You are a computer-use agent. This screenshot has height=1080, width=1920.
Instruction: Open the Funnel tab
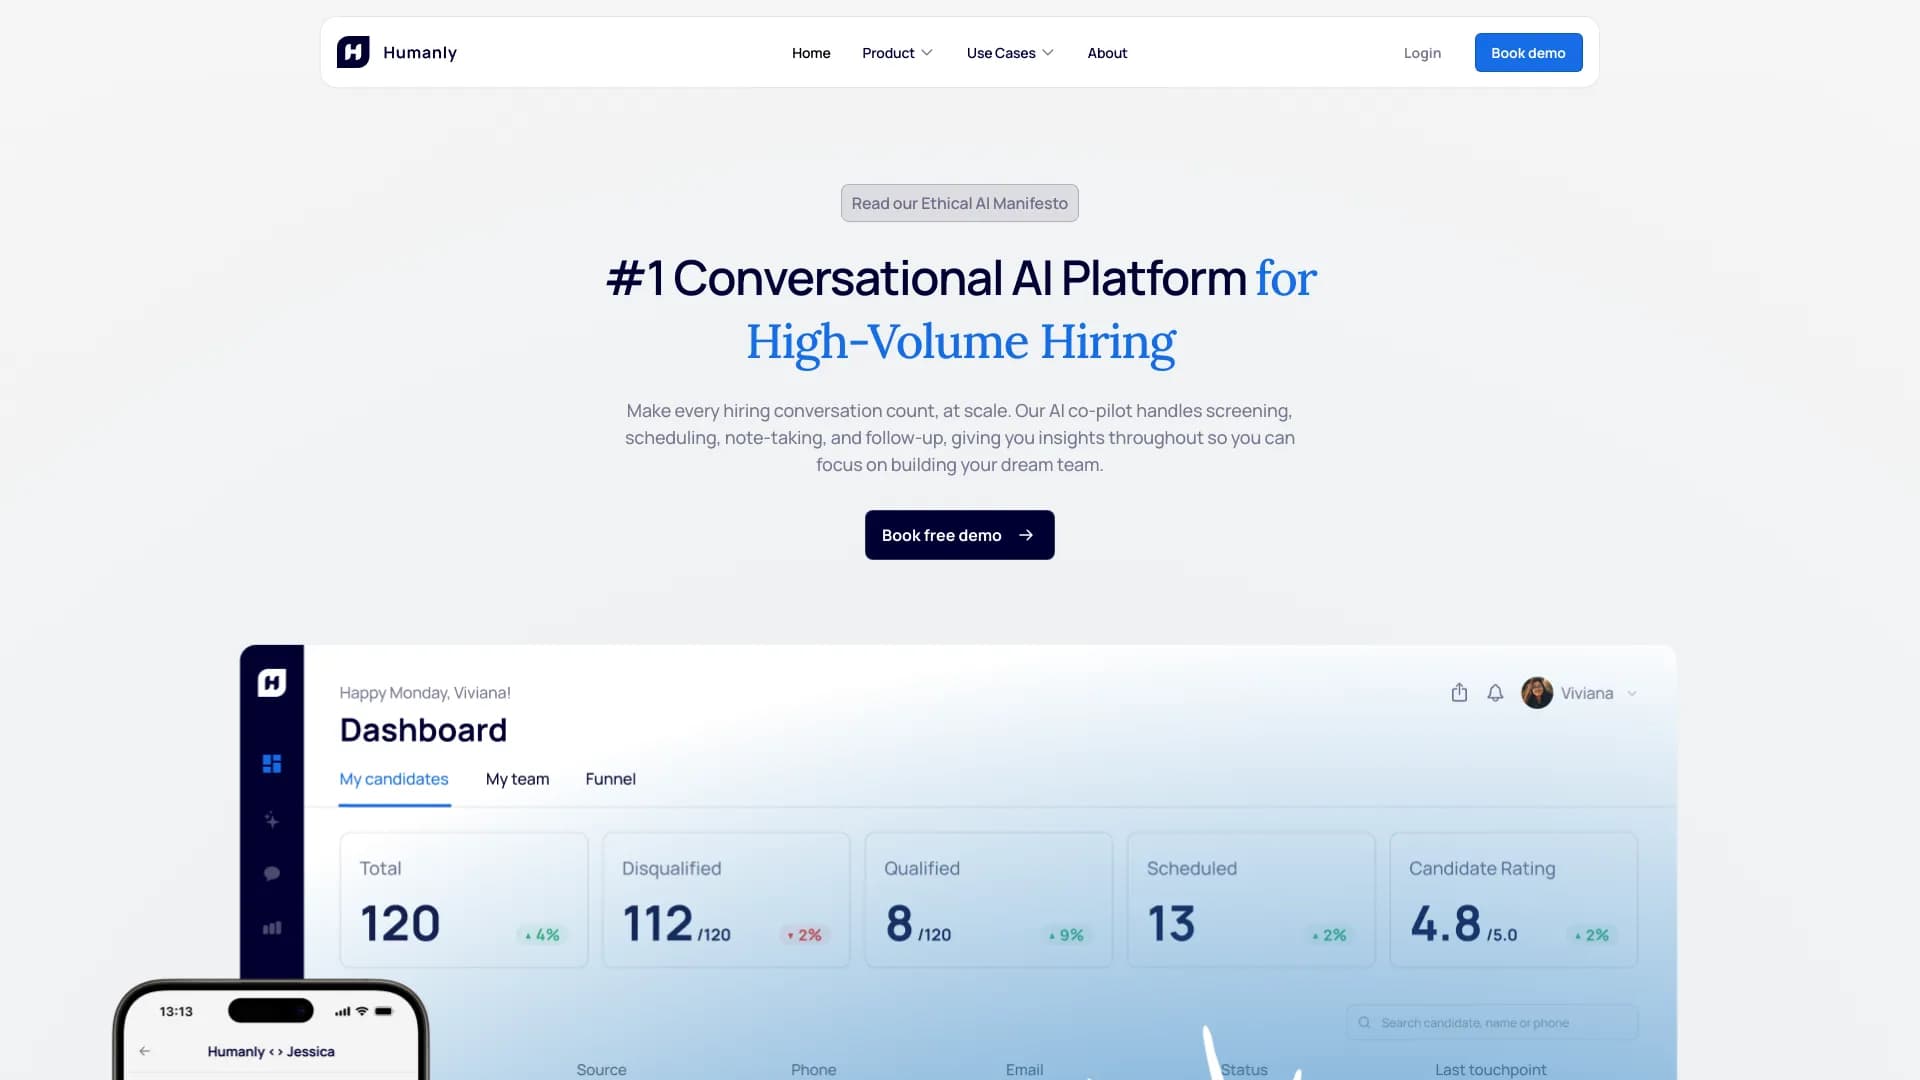[610, 779]
